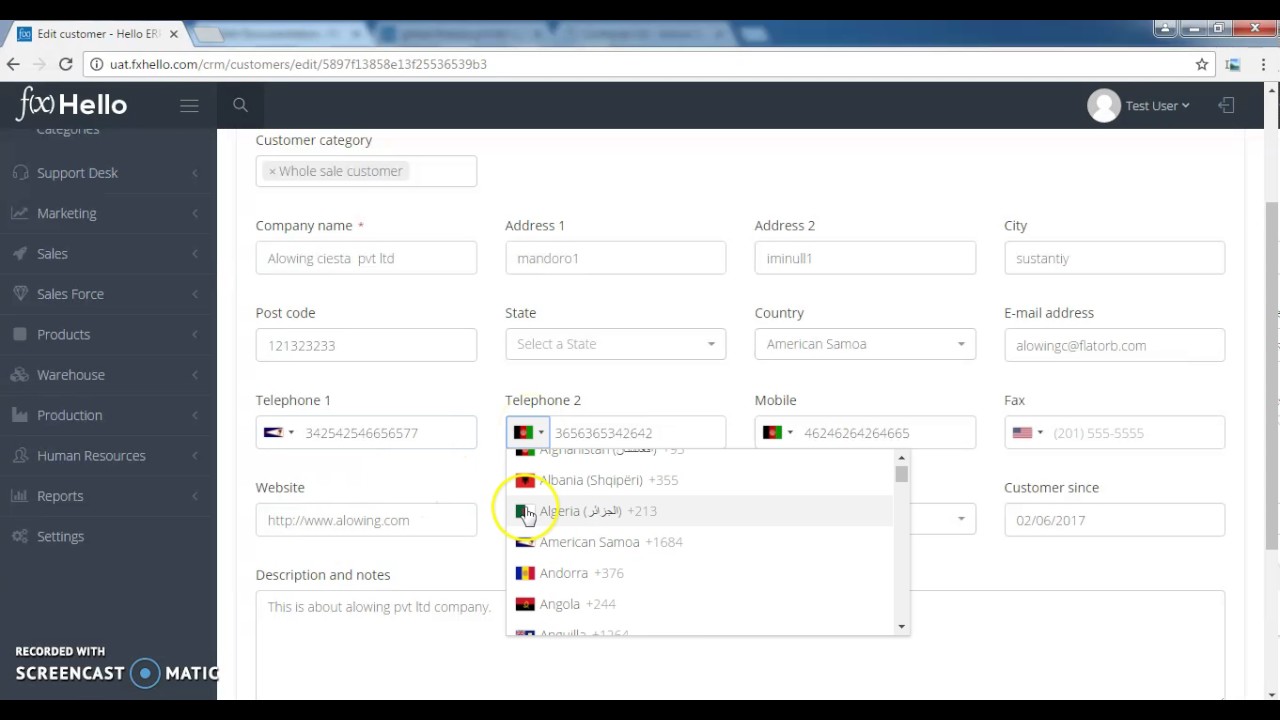This screenshot has height=720, width=1280.
Task: Expand the Marketing sidebar menu
Action: pos(108,213)
